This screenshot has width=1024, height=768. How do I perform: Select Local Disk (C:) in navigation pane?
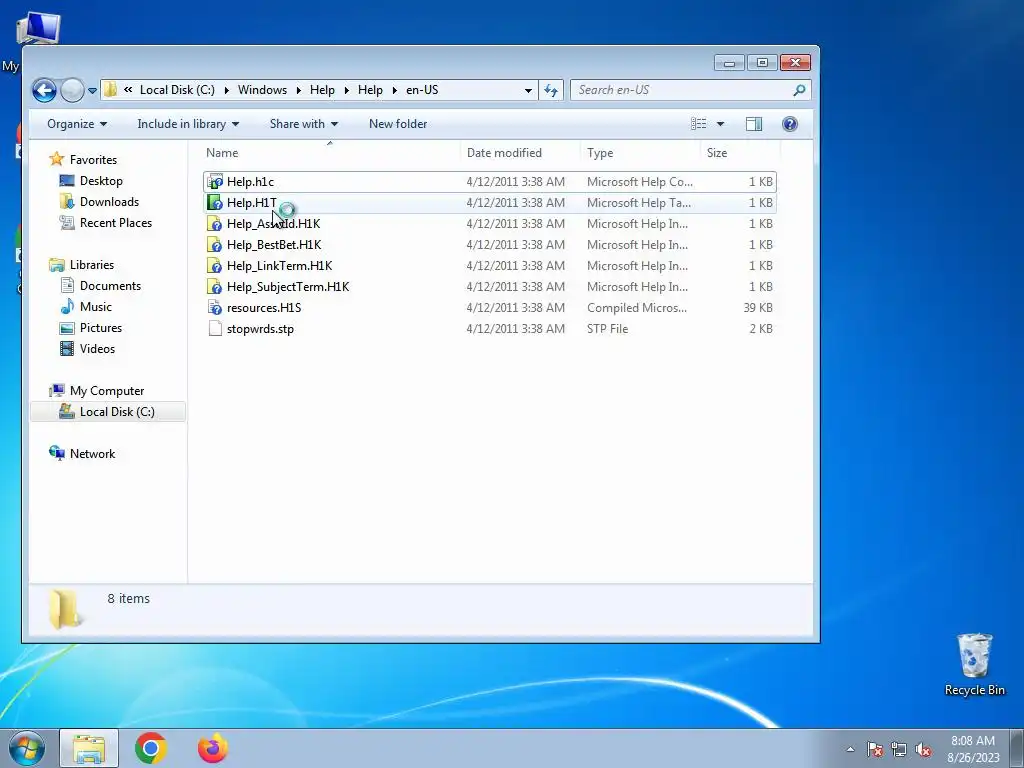coord(117,411)
